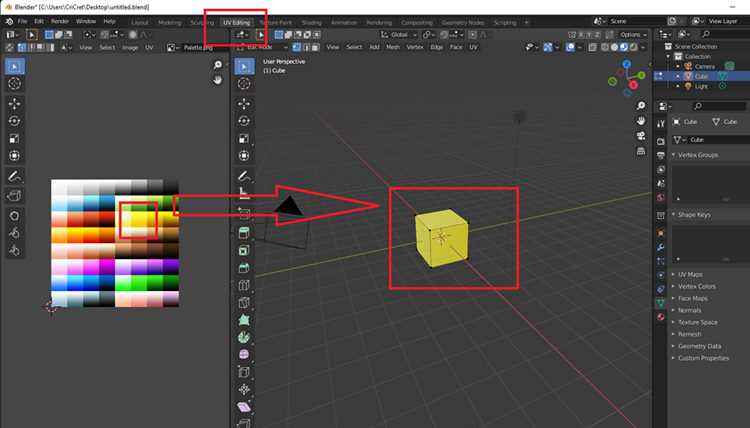The width and height of the screenshot is (750, 428).
Task: Pick the Rotate tool in UV editor
Action: pyautogui.click(x=14, y=121)
